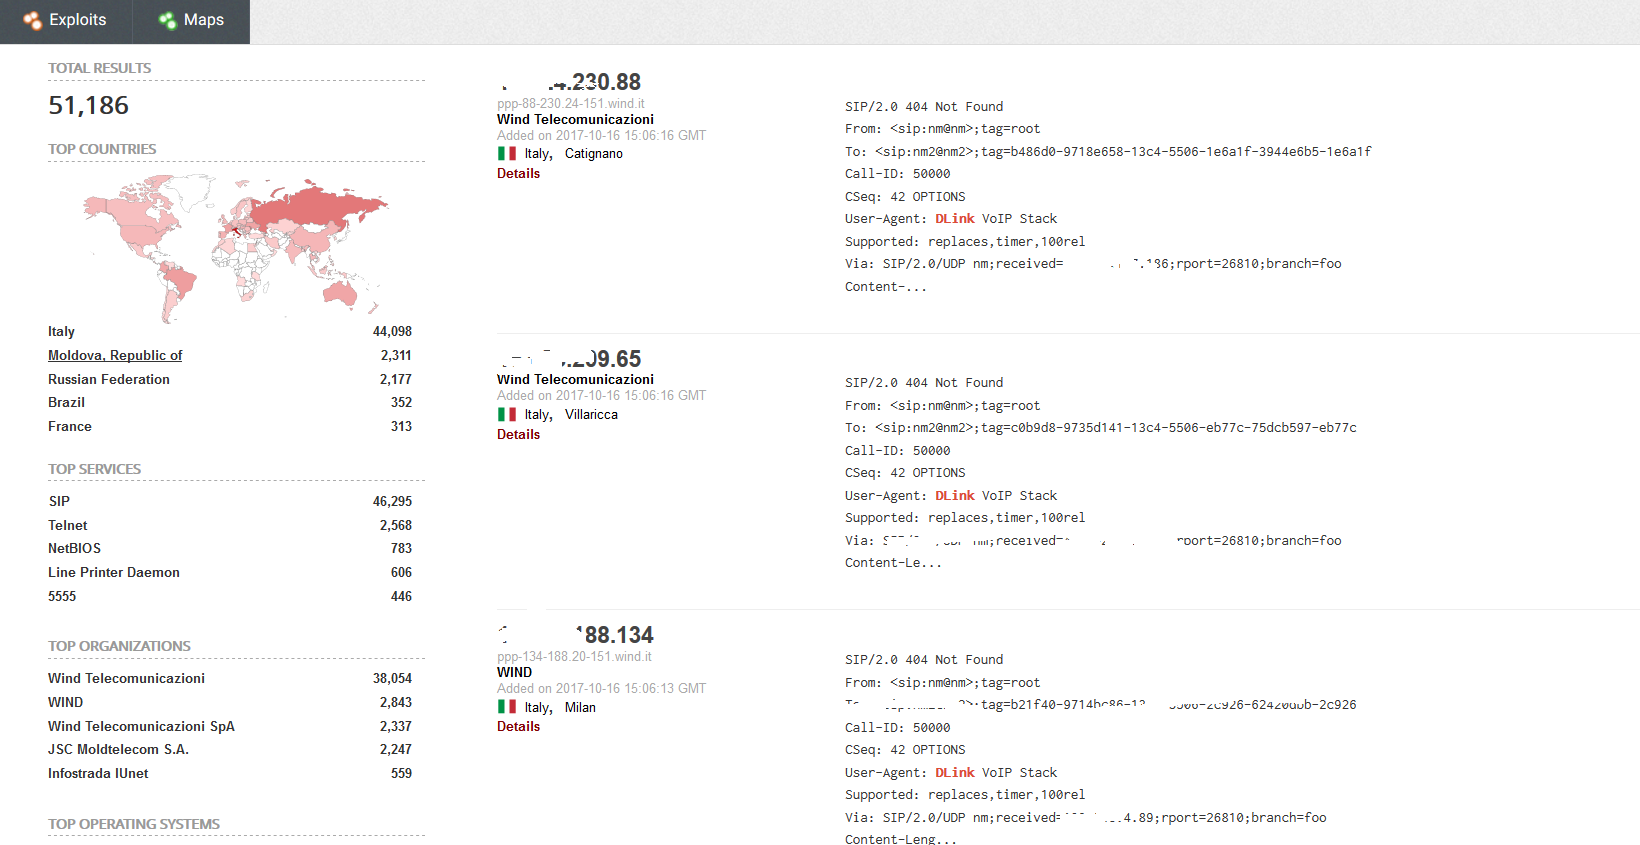Filter results by Russian Federation
Image resolution: width=1640 pixels, height=845 pixels.
pyautogui.click(x=109, y=380)
